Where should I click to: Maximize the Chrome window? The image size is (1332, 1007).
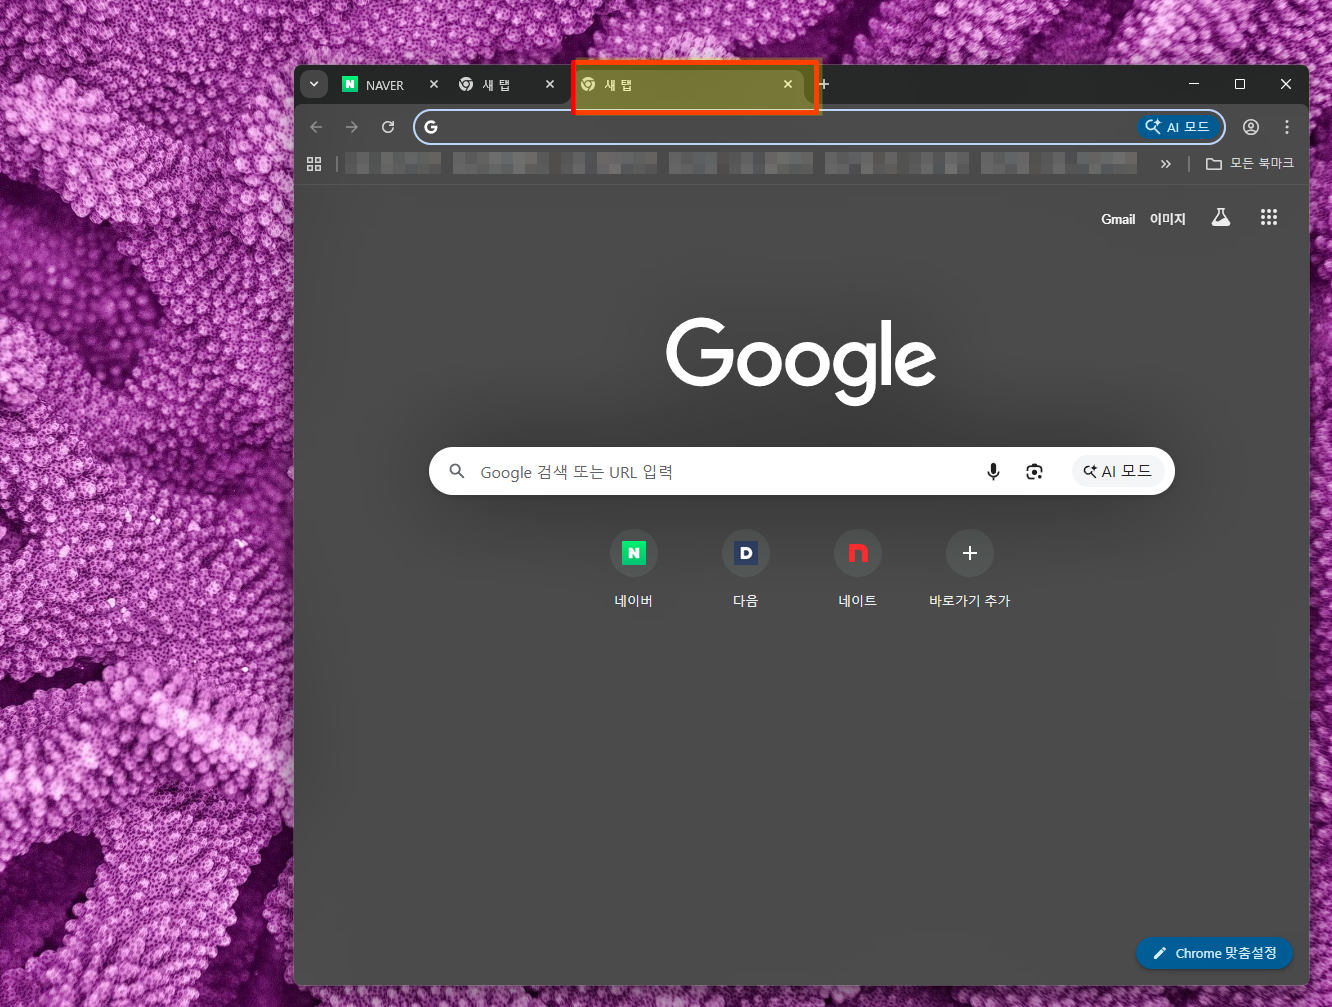click(x=1240, y=85)
